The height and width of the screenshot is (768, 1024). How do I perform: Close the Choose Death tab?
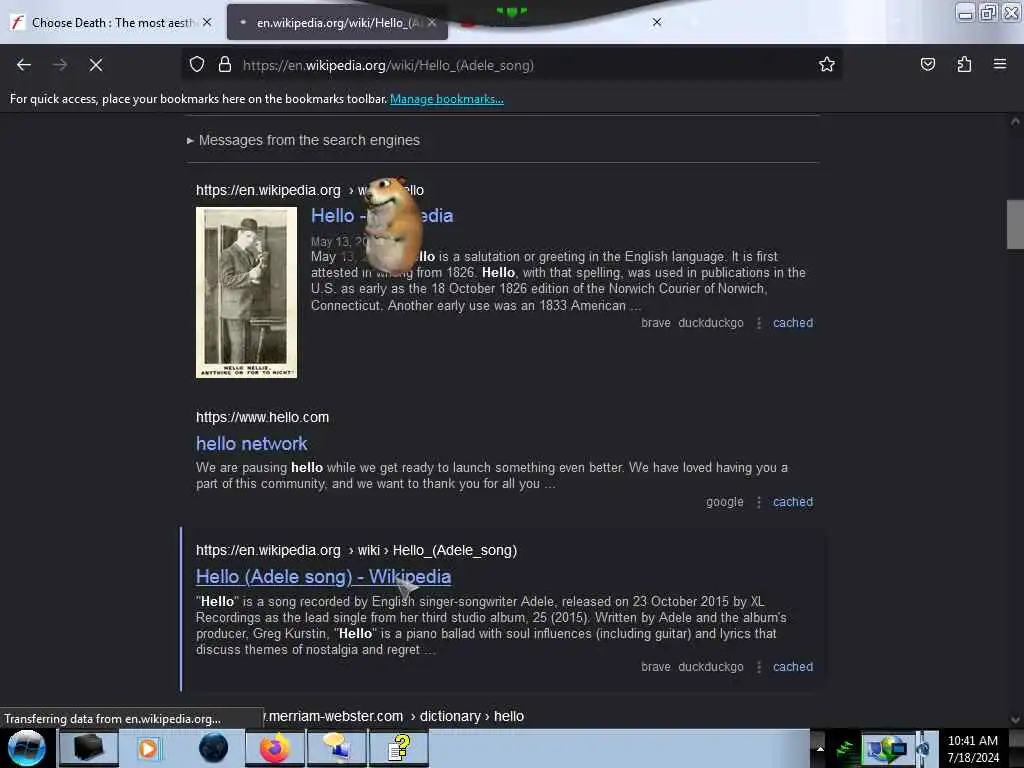coord(207,22)
